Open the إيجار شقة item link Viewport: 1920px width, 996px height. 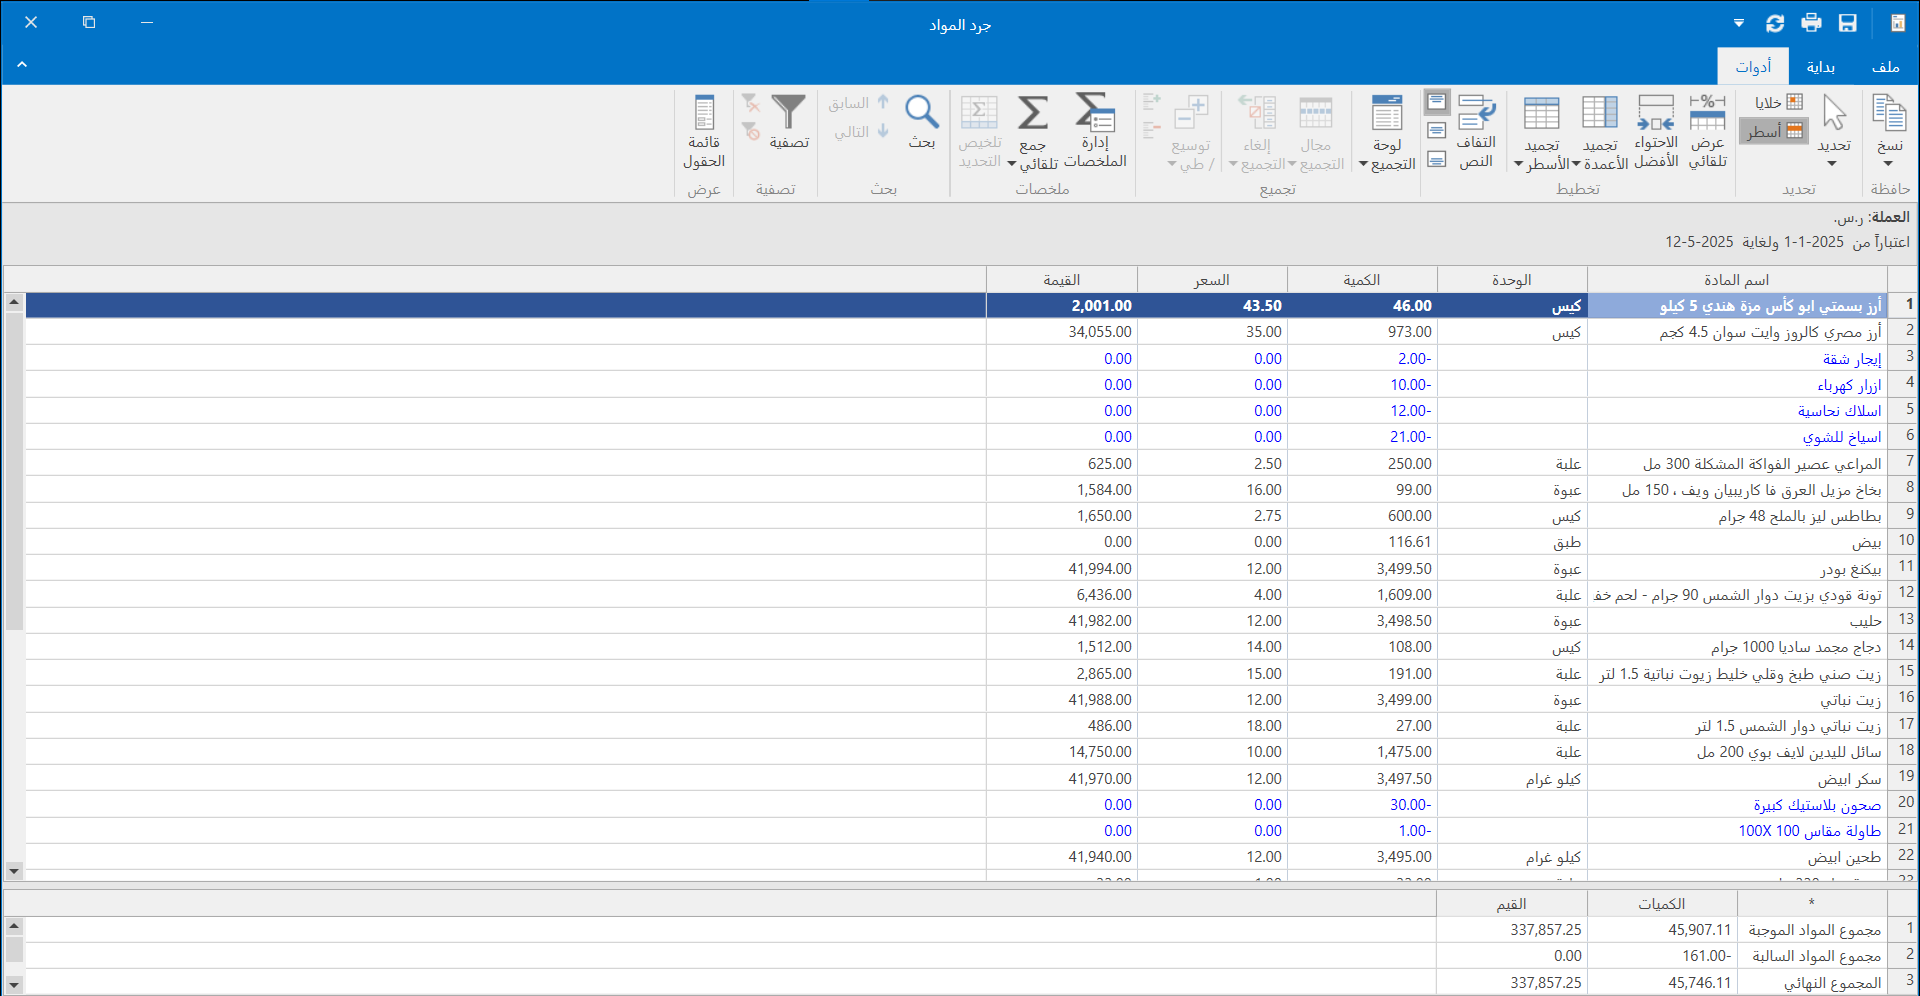click(1851, 359)
